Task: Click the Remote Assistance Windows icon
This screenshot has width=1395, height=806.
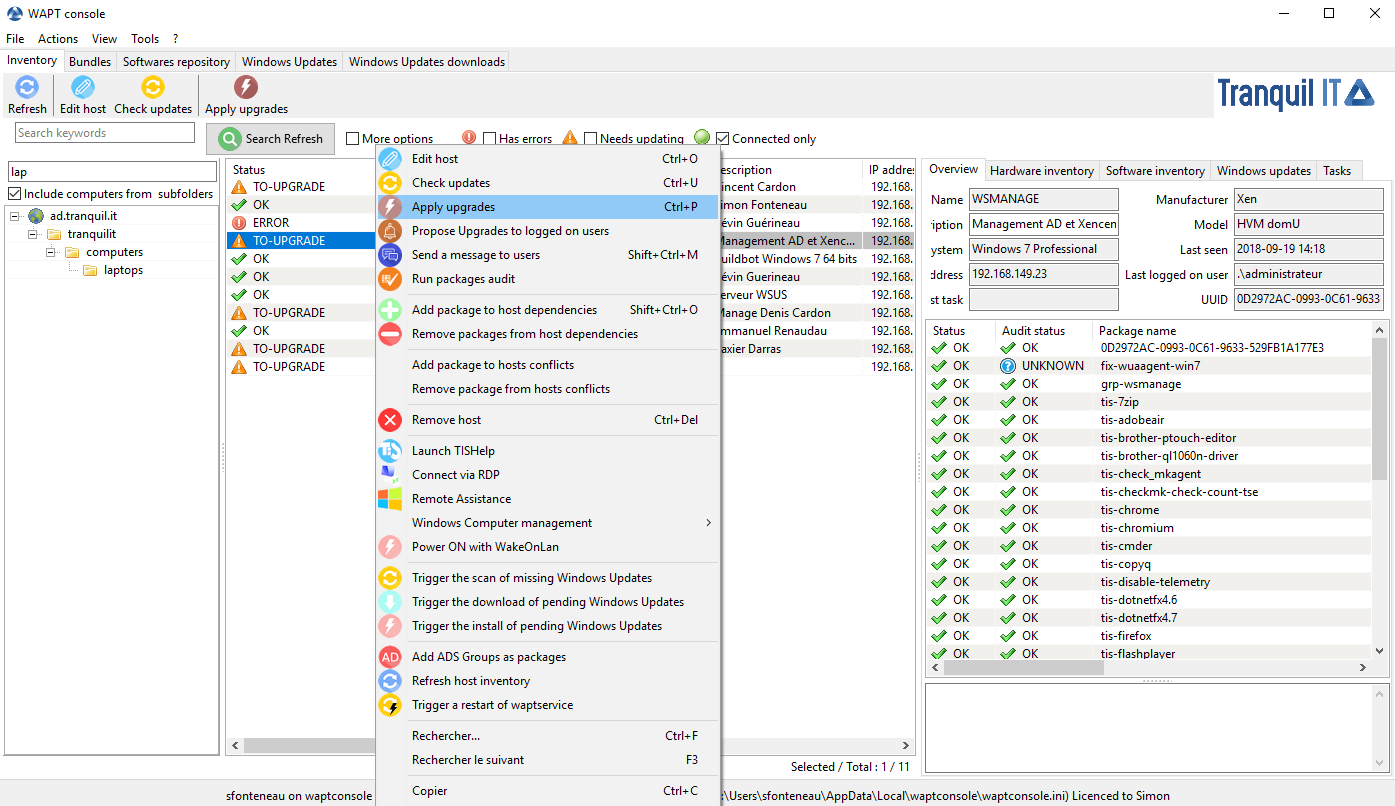Action: (390, 499)
